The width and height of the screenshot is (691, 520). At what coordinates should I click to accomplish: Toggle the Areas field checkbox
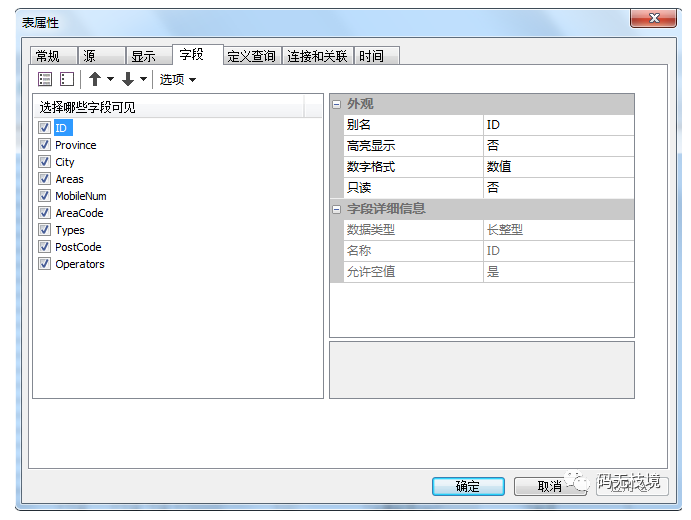click(44, 178)
